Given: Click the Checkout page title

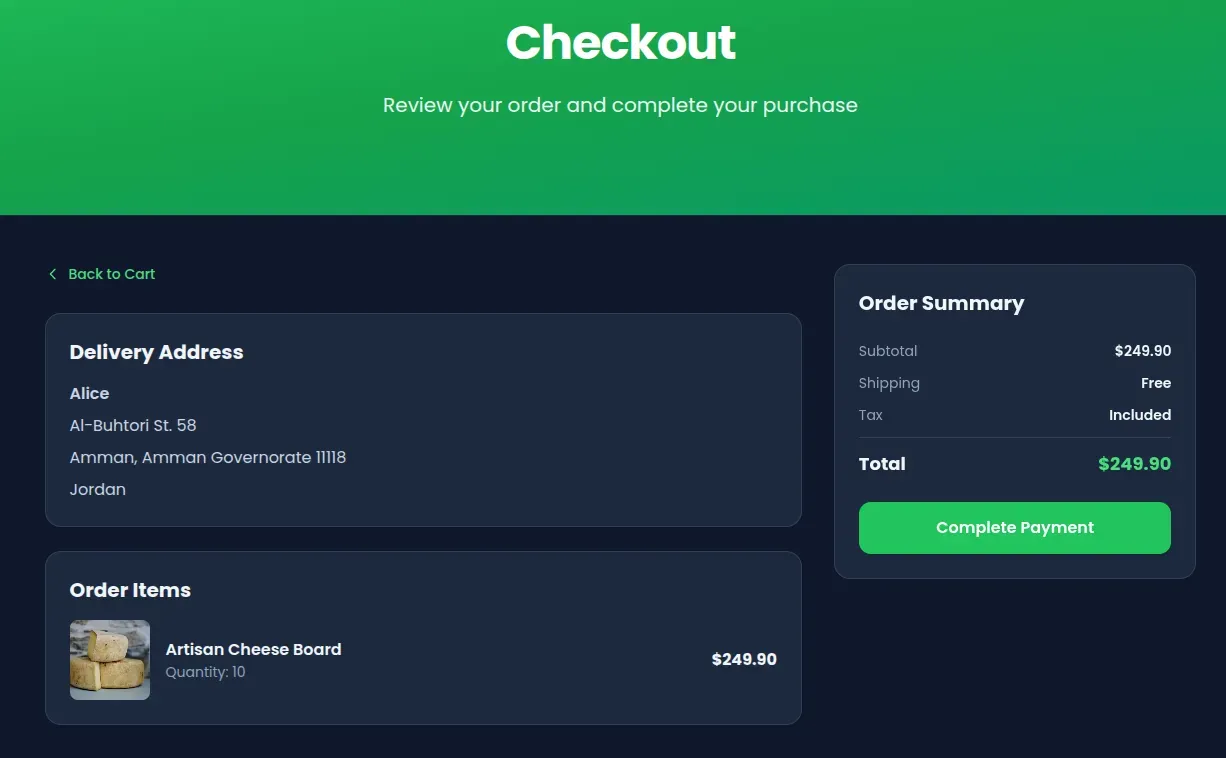Looking at the screenshot, I should pyautogui.click(x=620, y=42).
